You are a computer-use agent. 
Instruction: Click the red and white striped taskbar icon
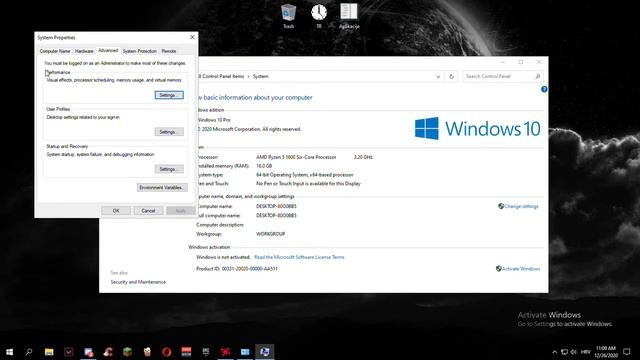[x=186, y=351]
